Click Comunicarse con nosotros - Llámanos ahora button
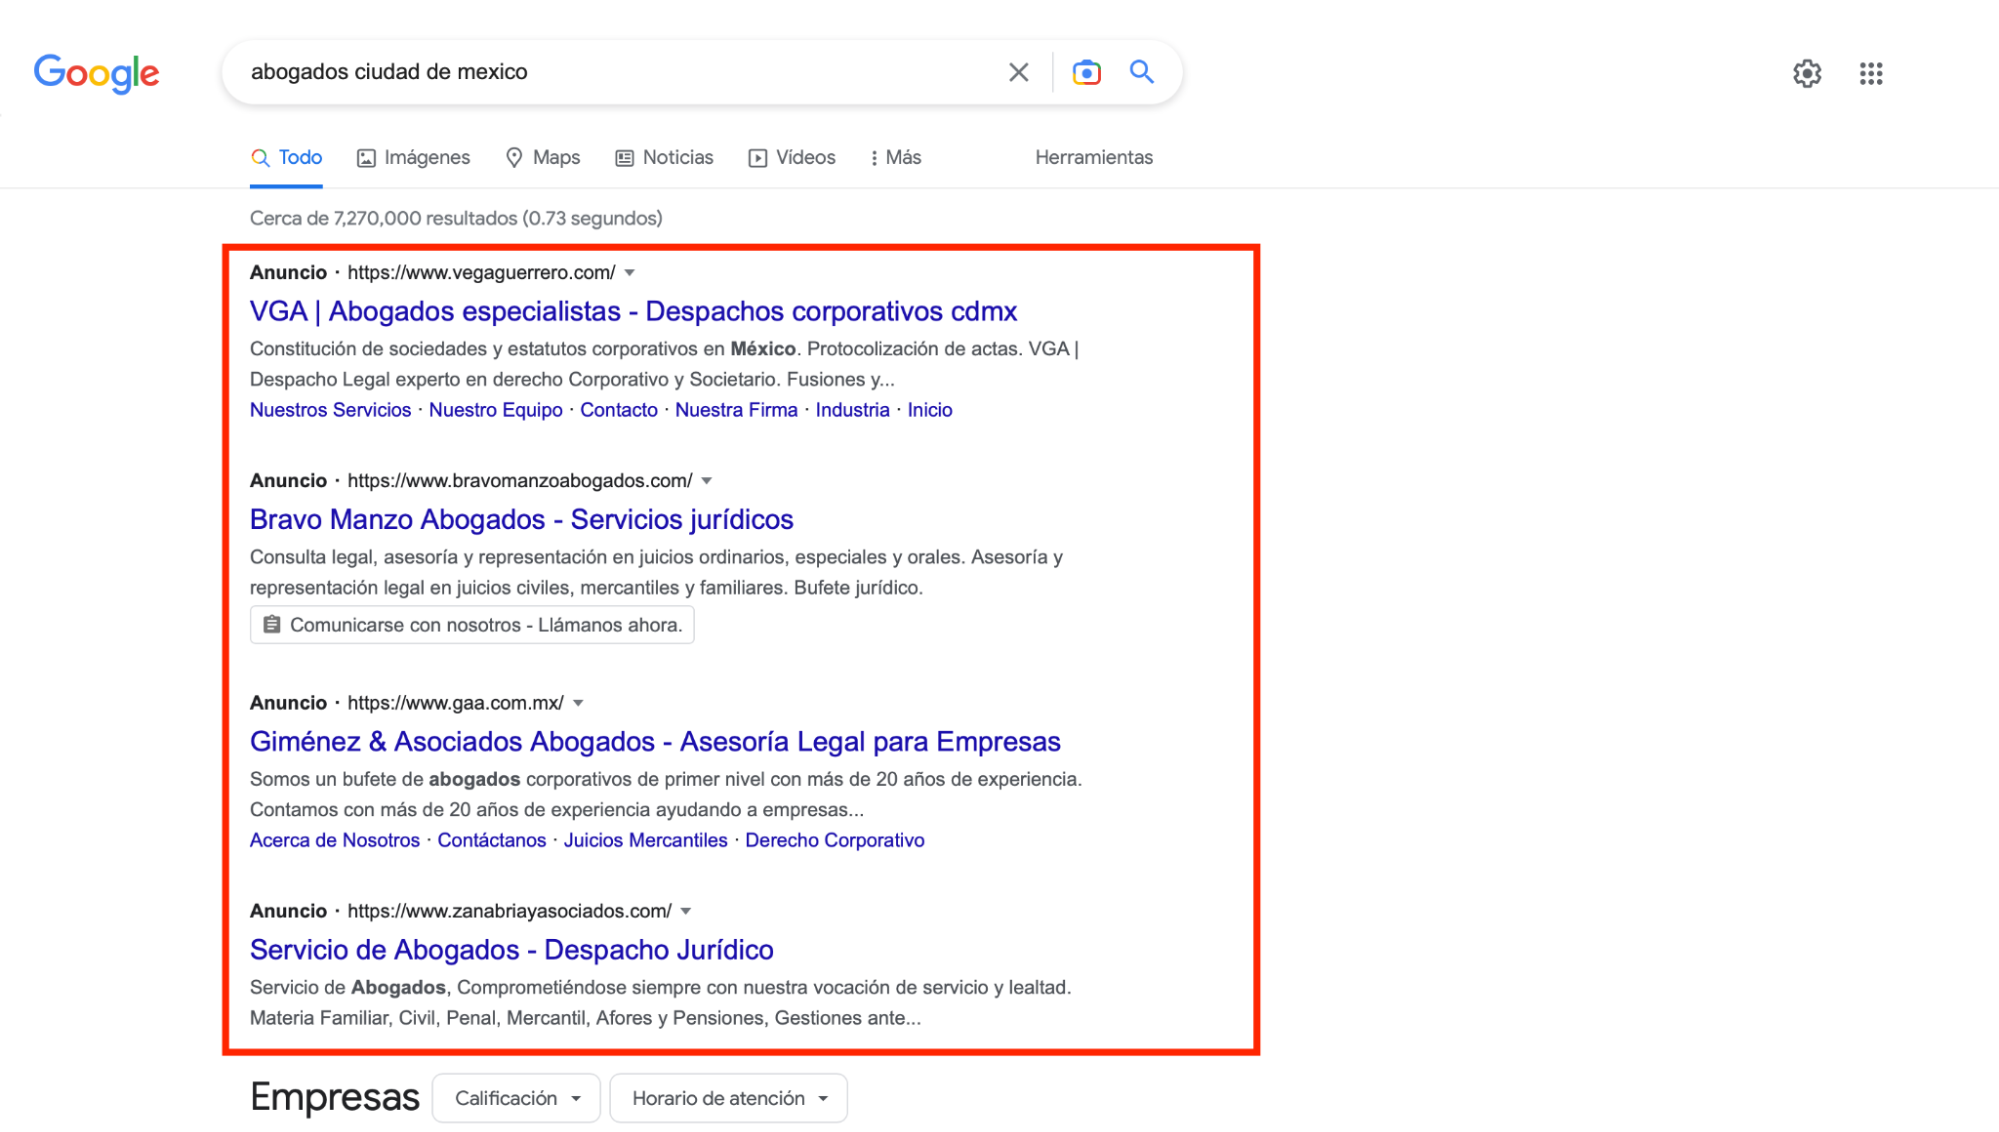This screenshot has height=1132, width=1999. point(472,625)
